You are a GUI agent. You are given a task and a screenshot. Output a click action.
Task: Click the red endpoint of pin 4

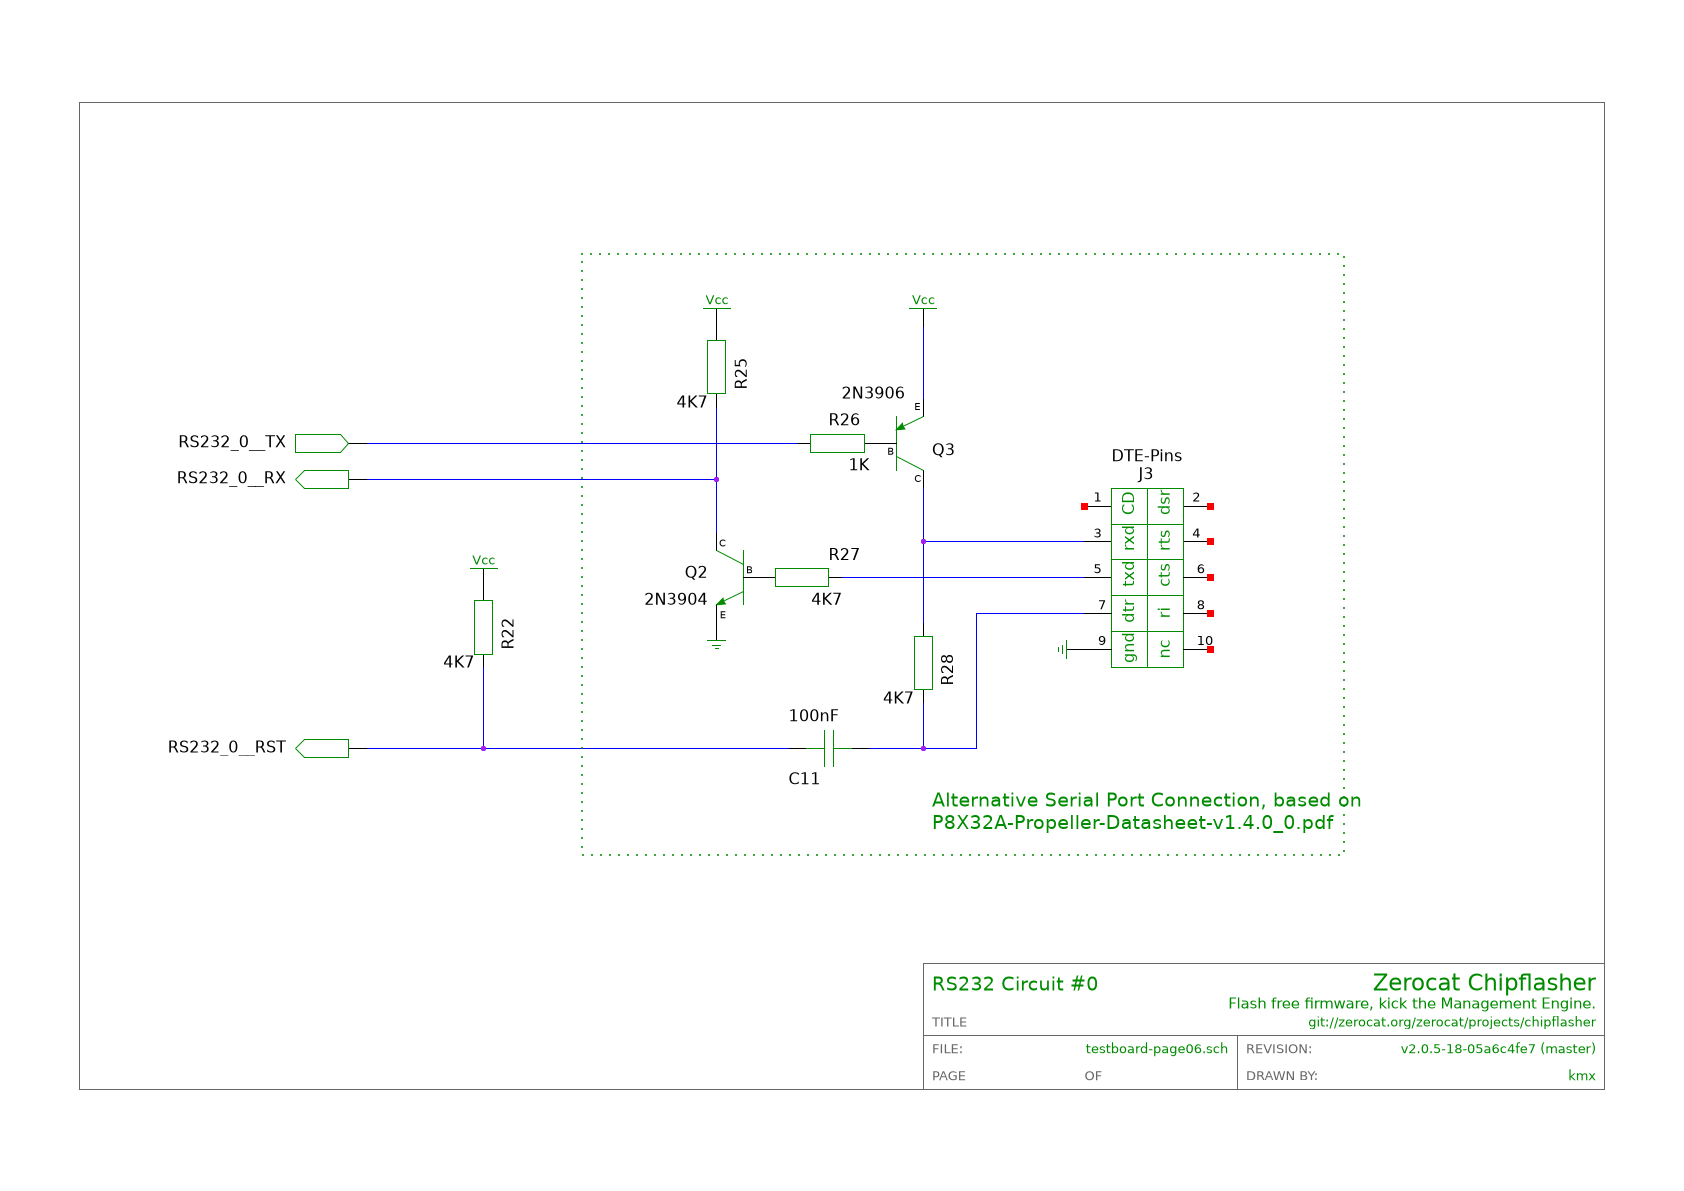[1210, 542]
